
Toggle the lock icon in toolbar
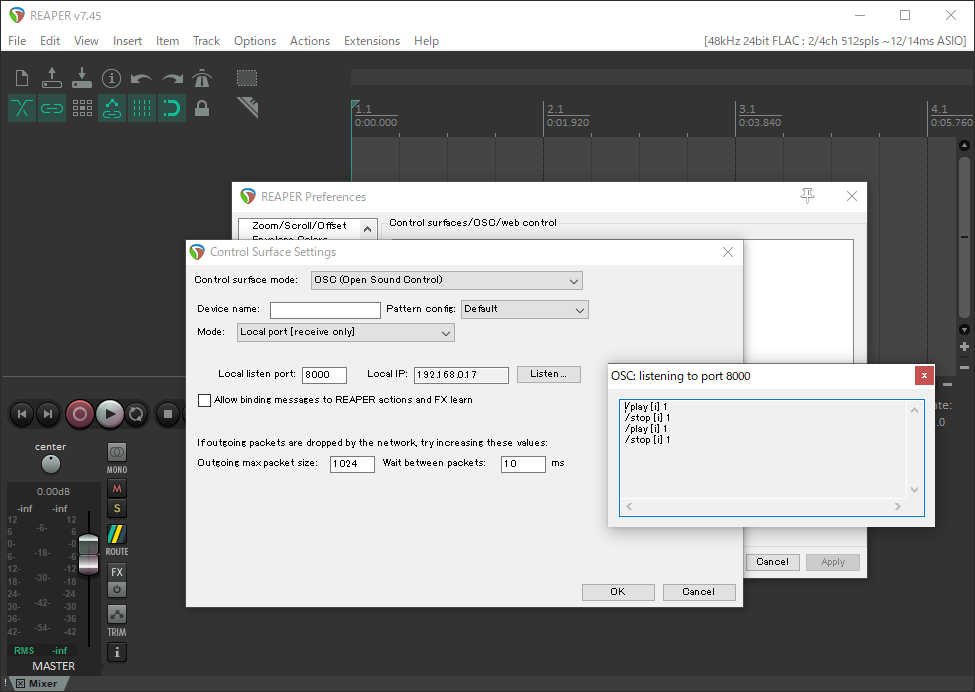pos(201,108)
